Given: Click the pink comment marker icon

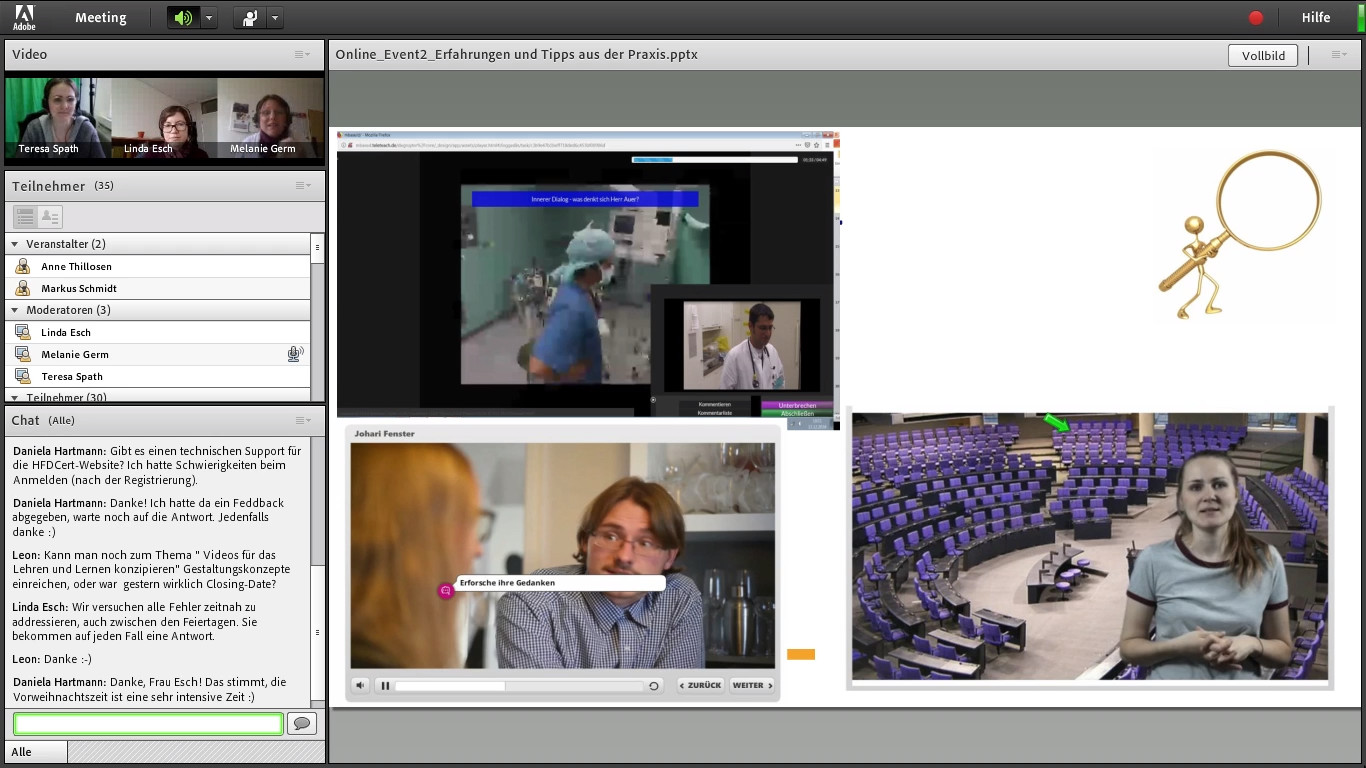Looking at the screenshot, I should [446, 591].
